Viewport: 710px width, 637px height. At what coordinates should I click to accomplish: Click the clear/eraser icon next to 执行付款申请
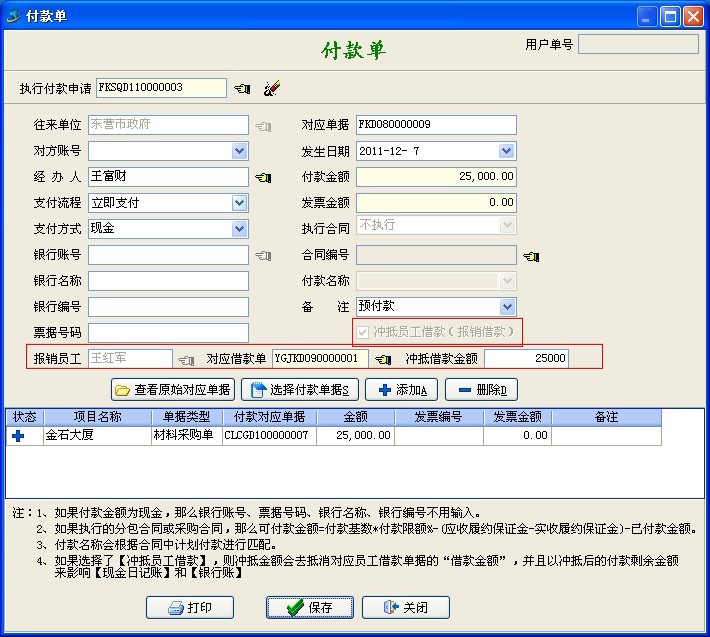point(271,89)
